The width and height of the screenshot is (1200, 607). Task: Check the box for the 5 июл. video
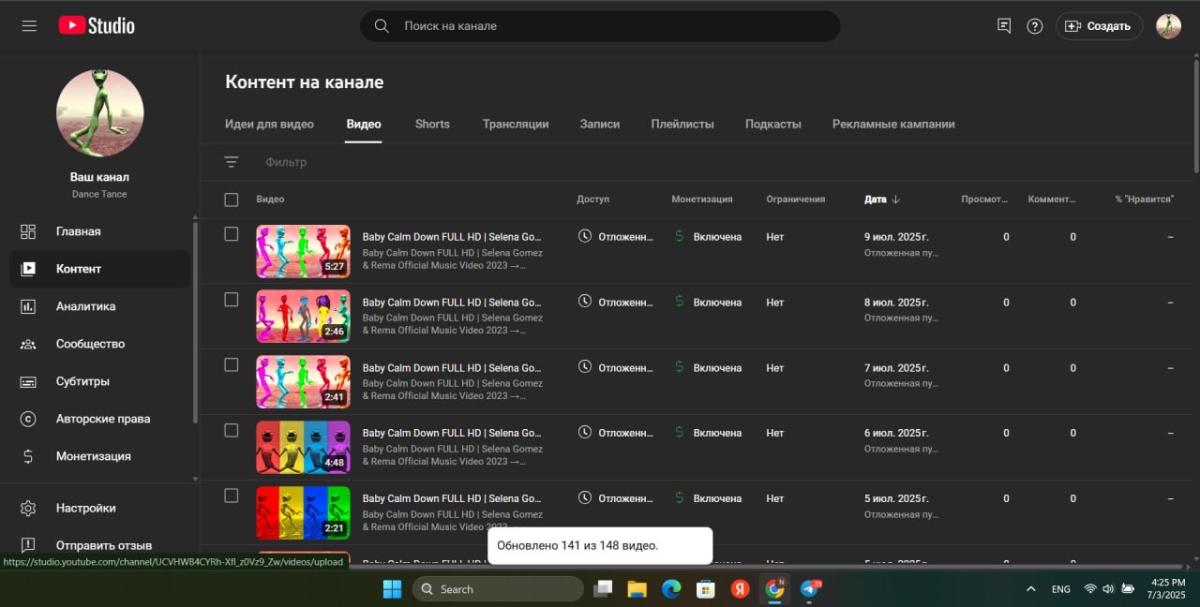click(x=231, y=496)
